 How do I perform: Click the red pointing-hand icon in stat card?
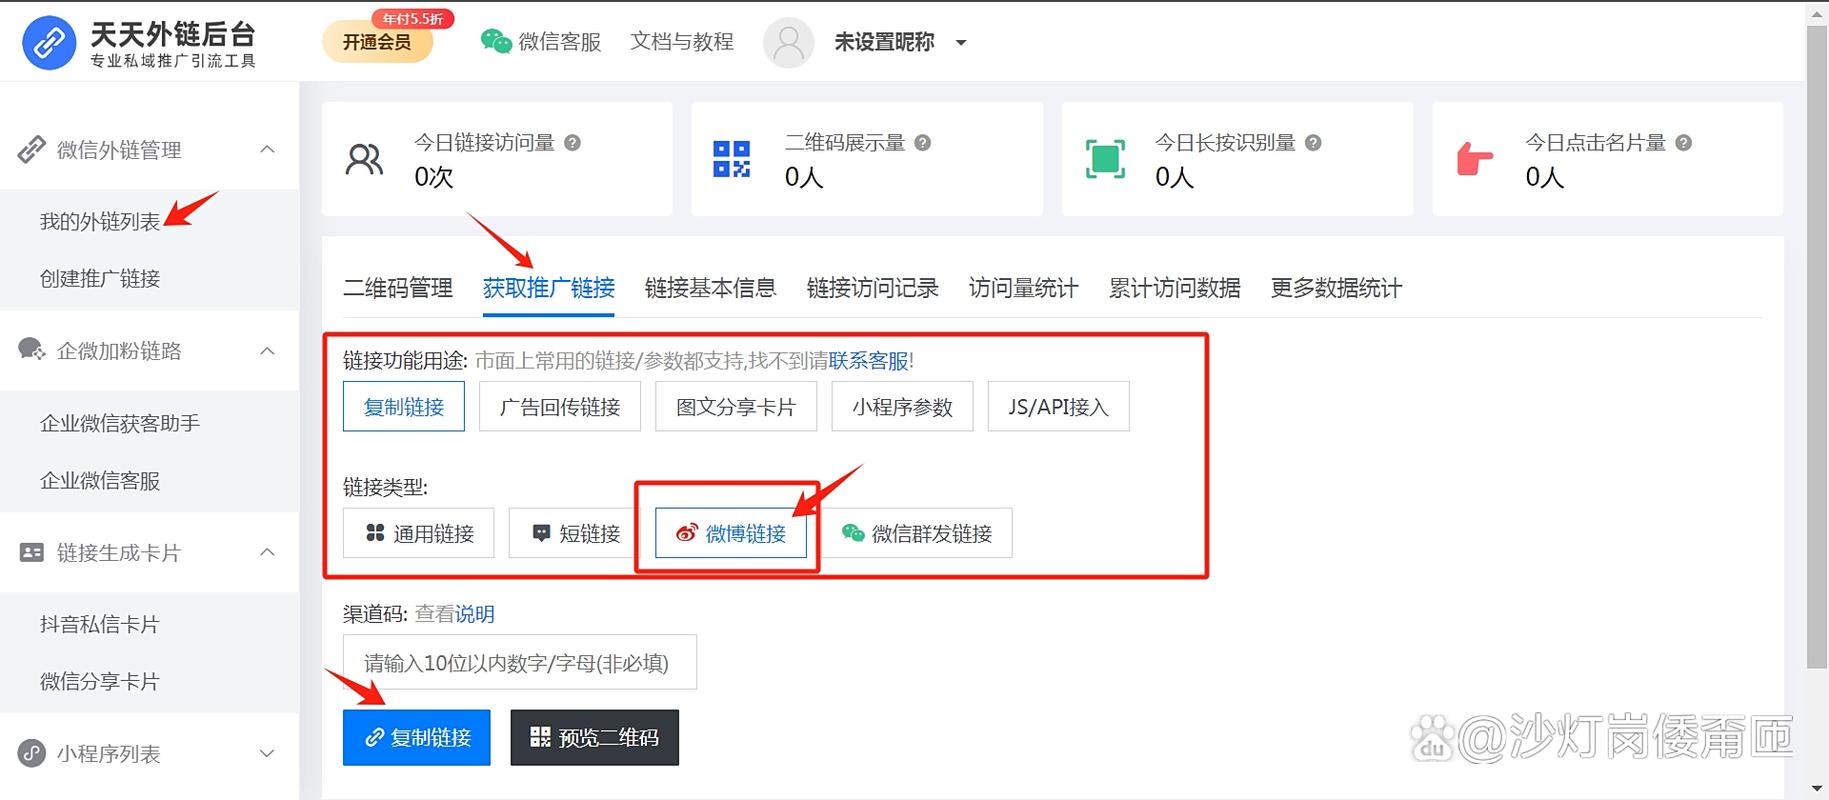(x=1474, y=159)
